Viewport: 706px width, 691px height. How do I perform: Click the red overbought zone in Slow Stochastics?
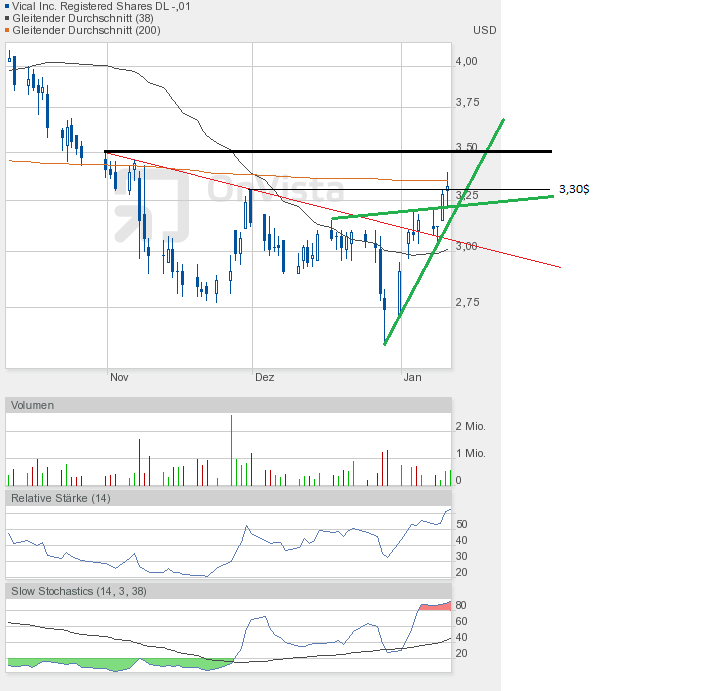coord(436,606)
